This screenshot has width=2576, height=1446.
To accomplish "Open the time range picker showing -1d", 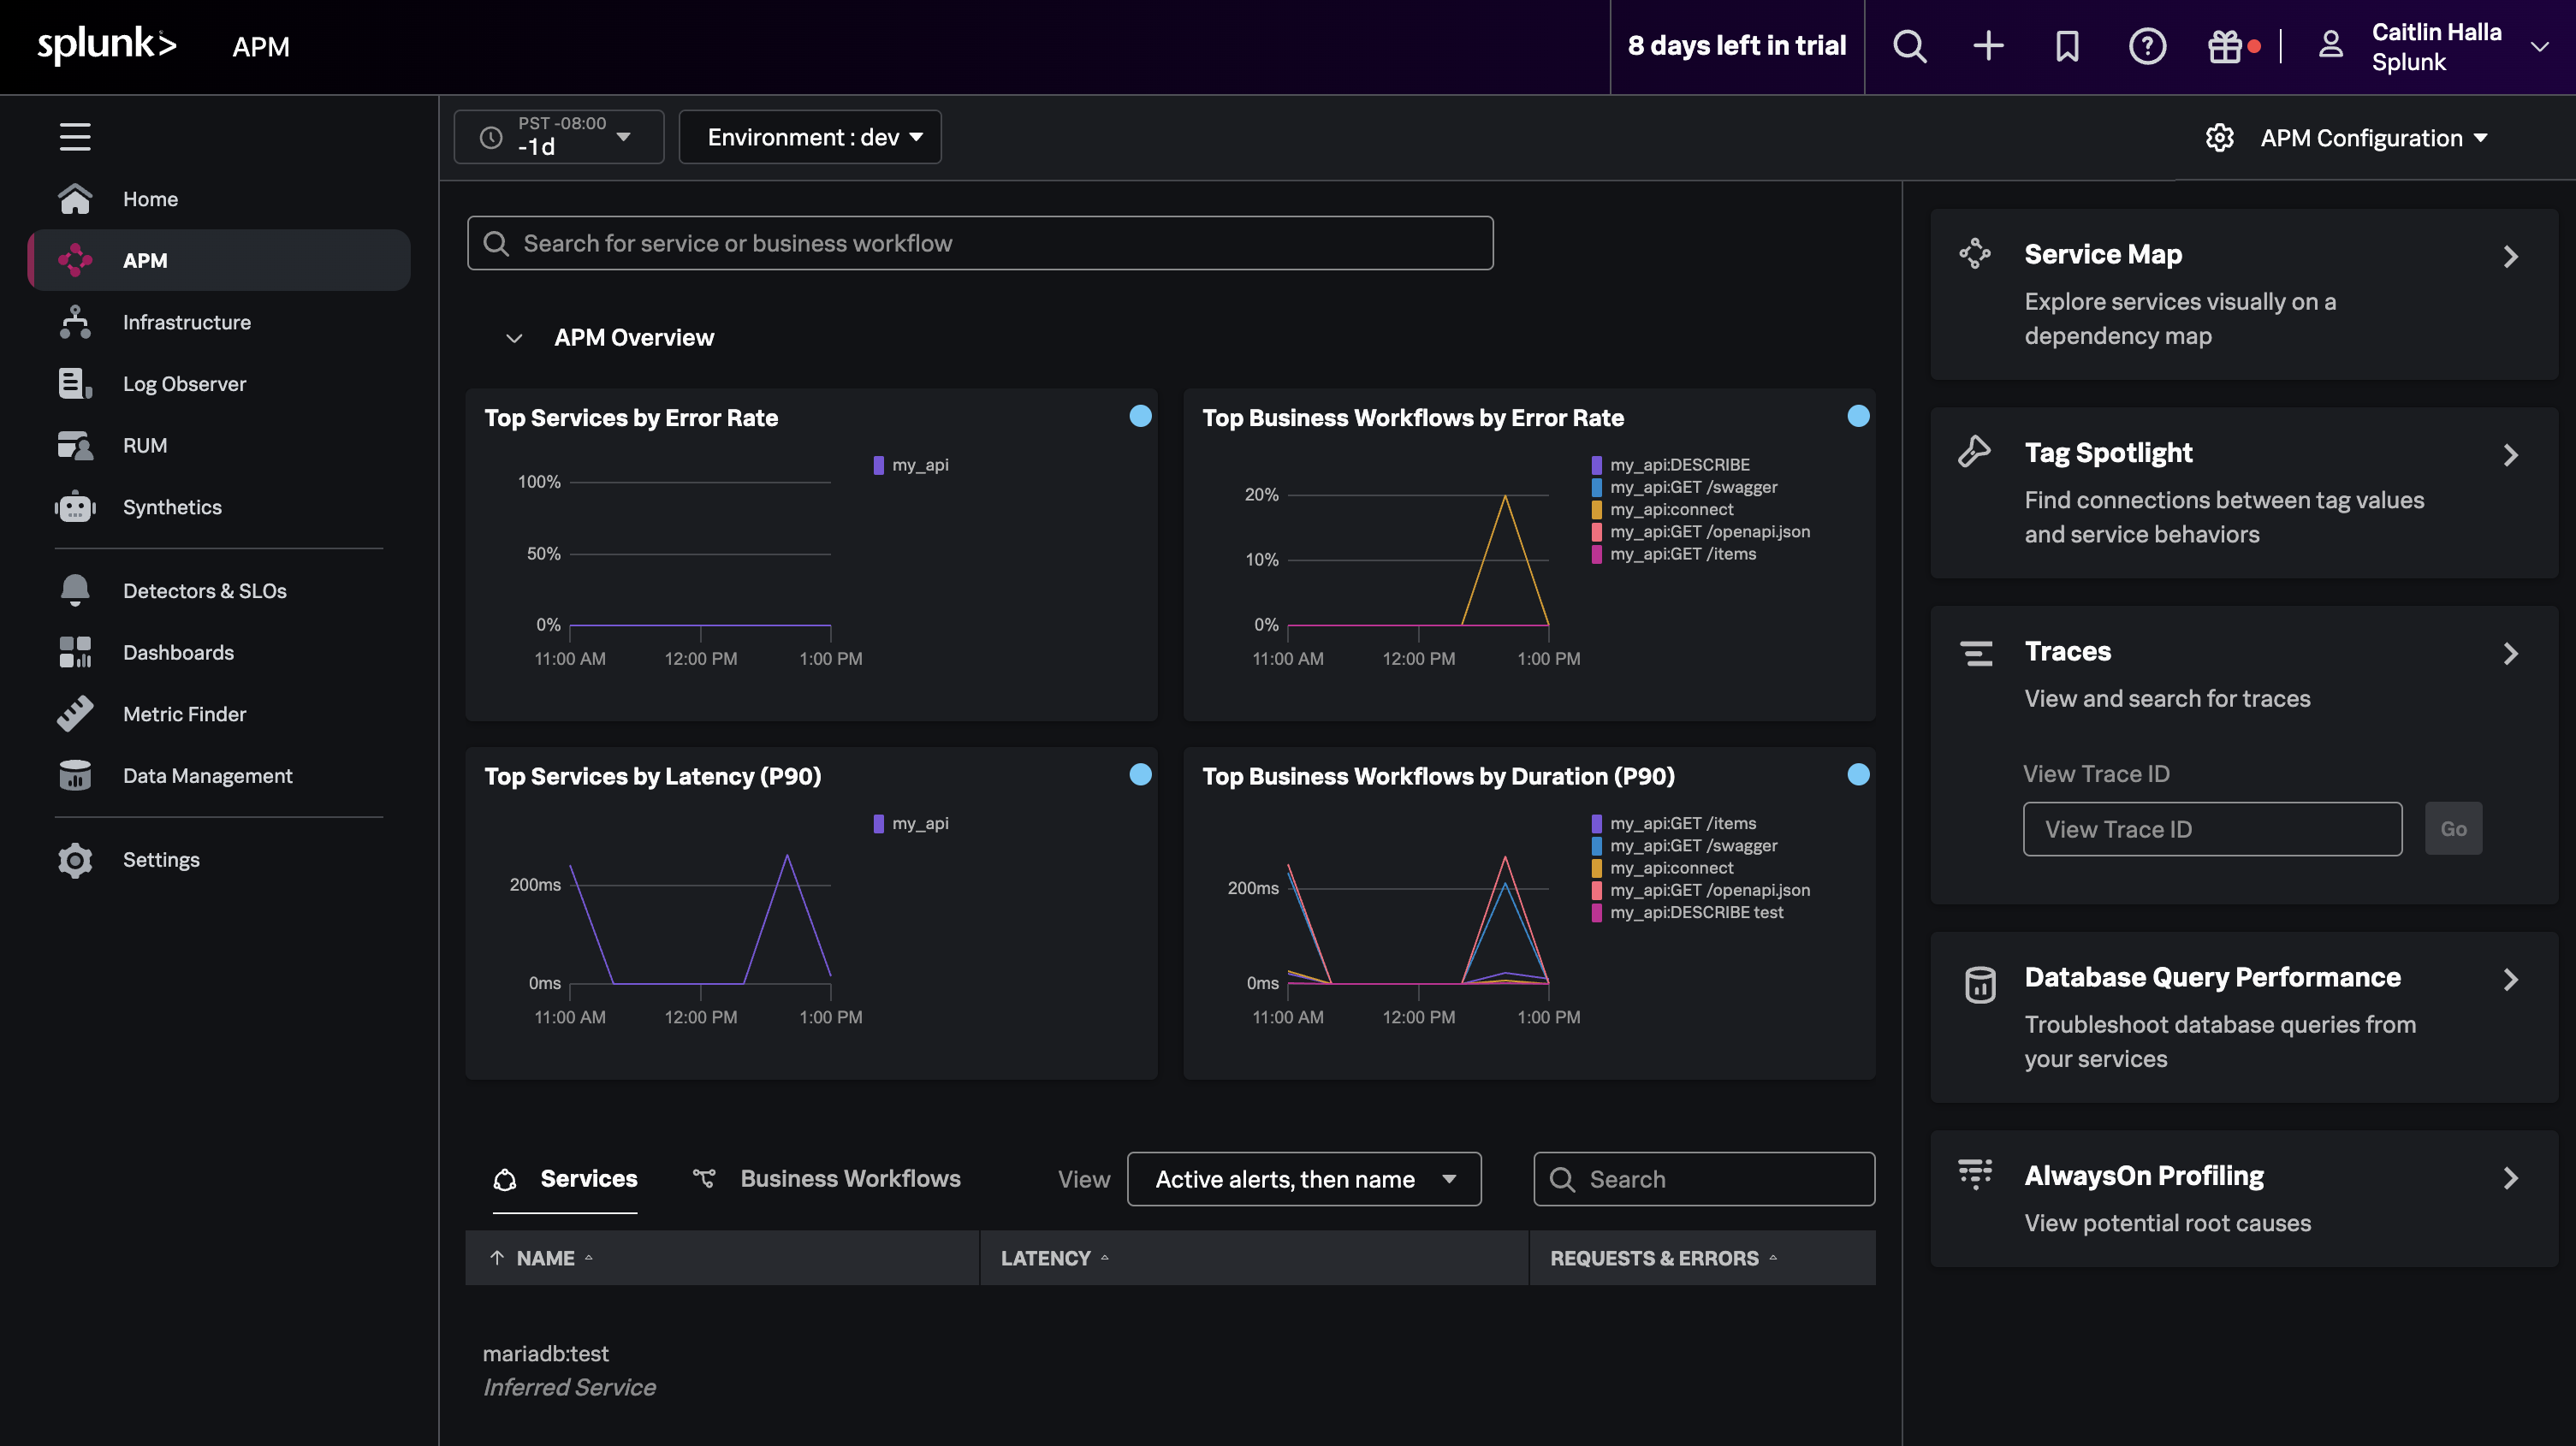I will 558,137.
